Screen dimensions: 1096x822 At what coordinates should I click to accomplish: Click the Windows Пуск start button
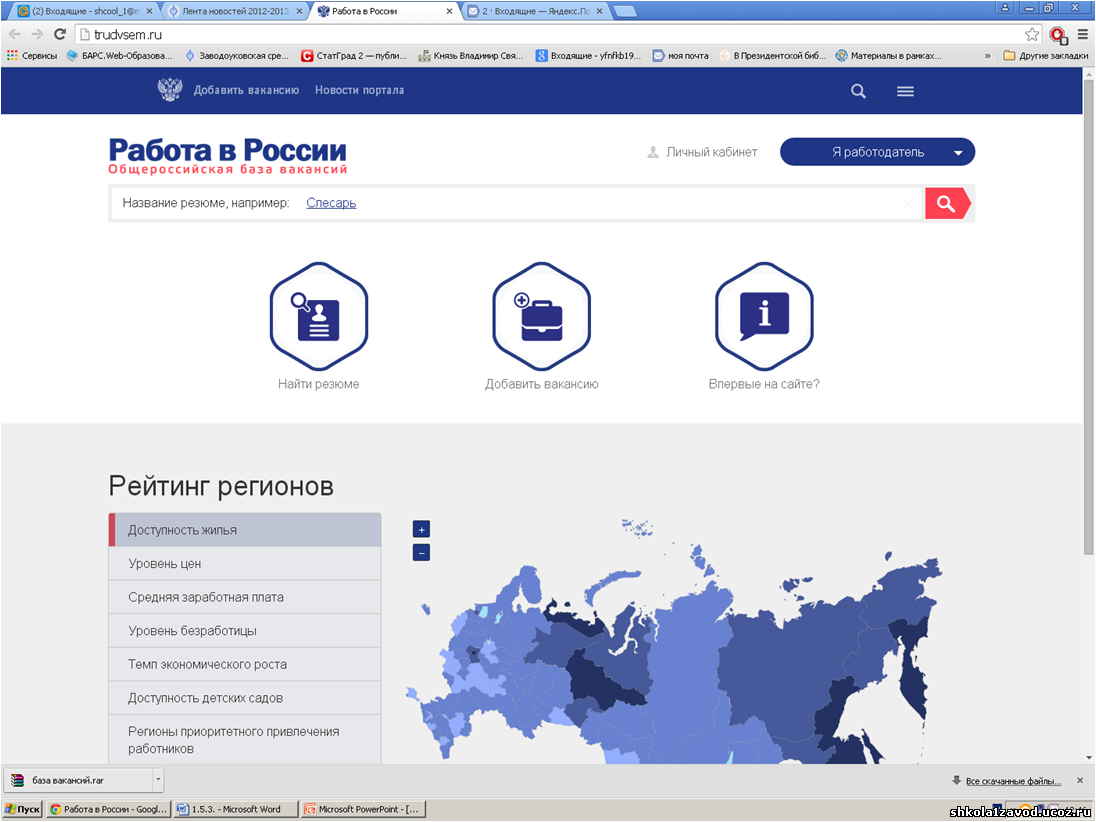pos(22,809)
